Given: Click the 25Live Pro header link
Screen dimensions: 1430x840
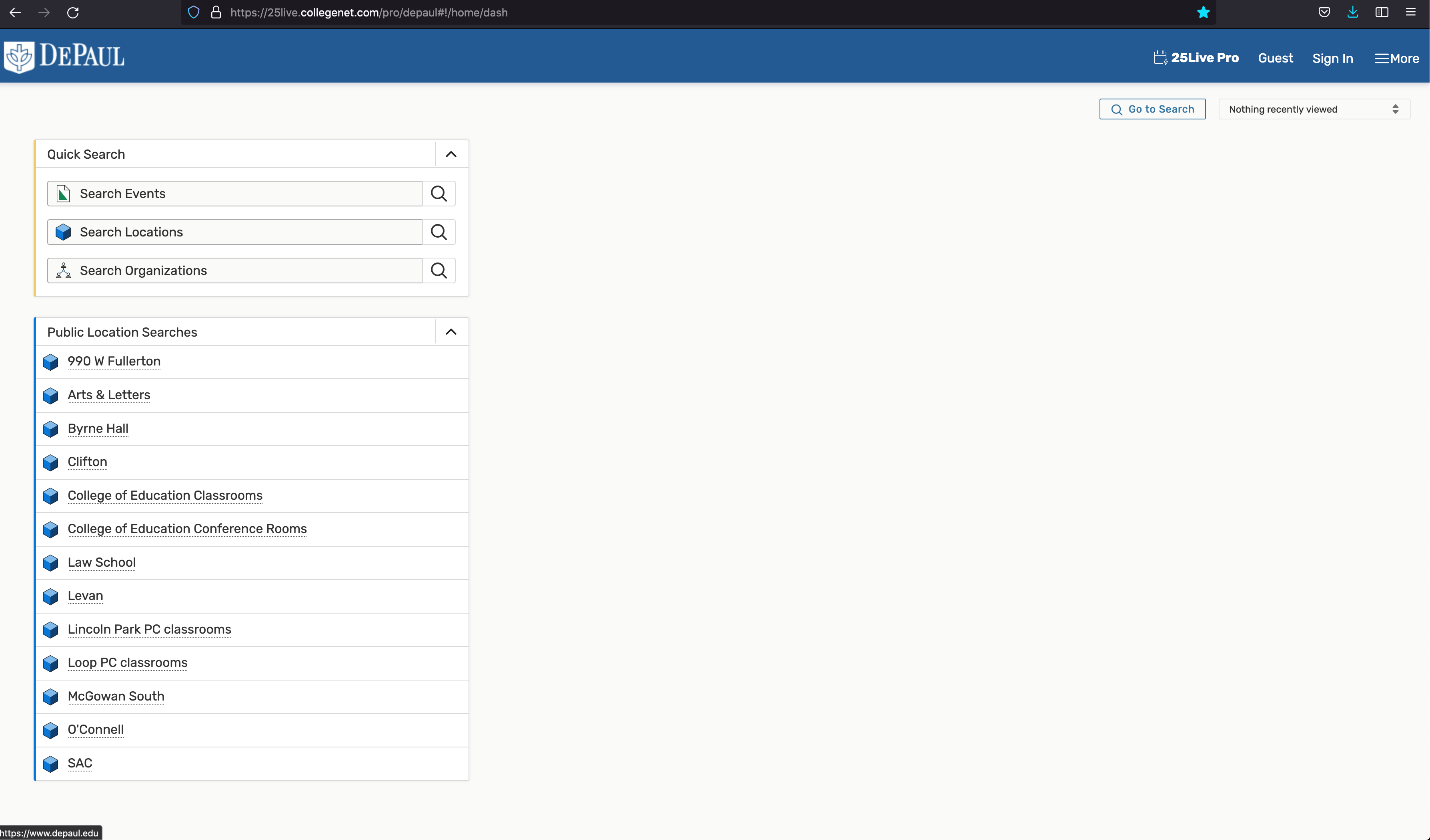Looking at the screenshot, I should (1196, 58).
